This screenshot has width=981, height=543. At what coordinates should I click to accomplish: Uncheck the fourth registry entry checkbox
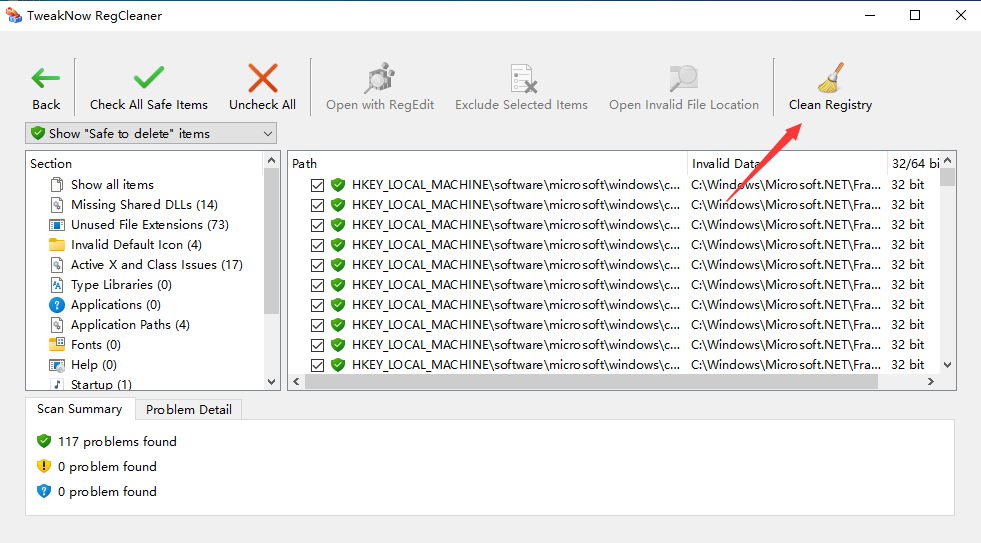[317, 245]
